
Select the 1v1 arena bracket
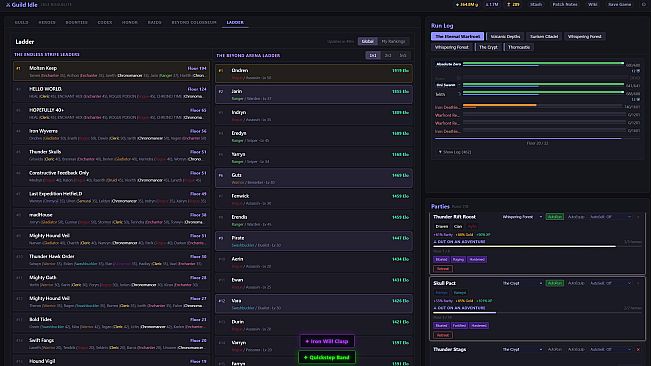point(373,56)
